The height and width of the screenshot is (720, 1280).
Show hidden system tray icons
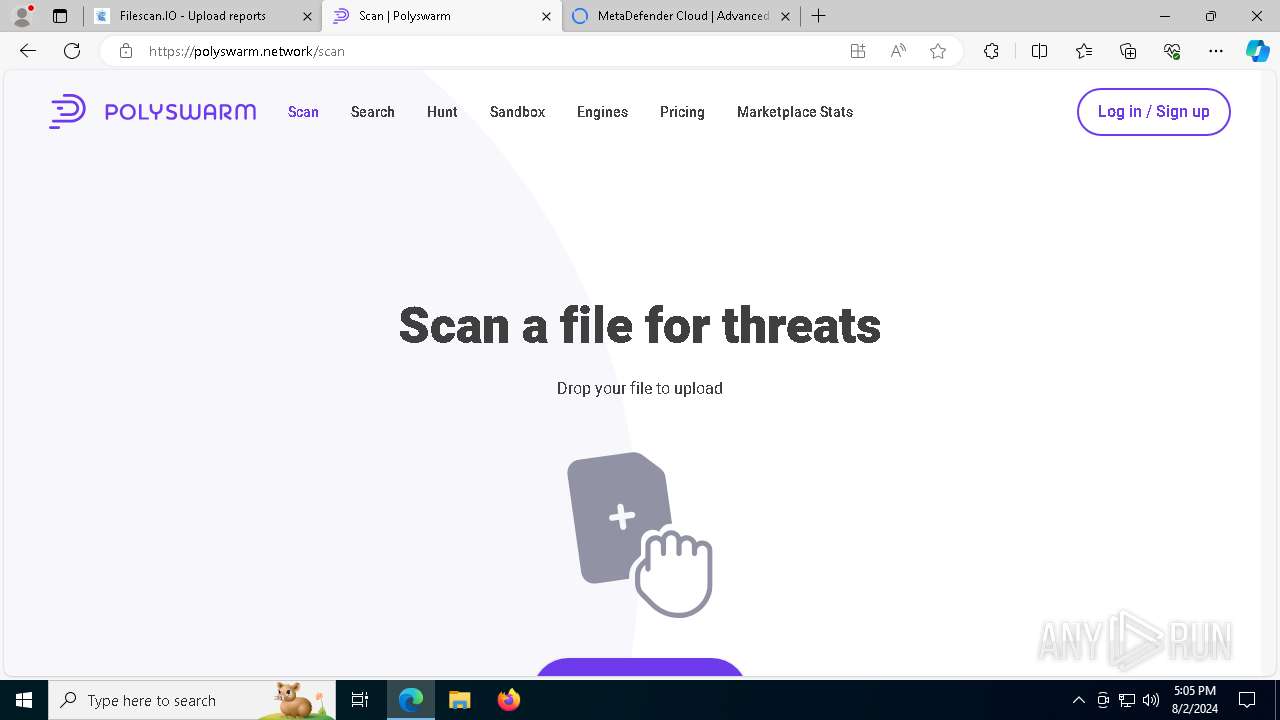1078,700
